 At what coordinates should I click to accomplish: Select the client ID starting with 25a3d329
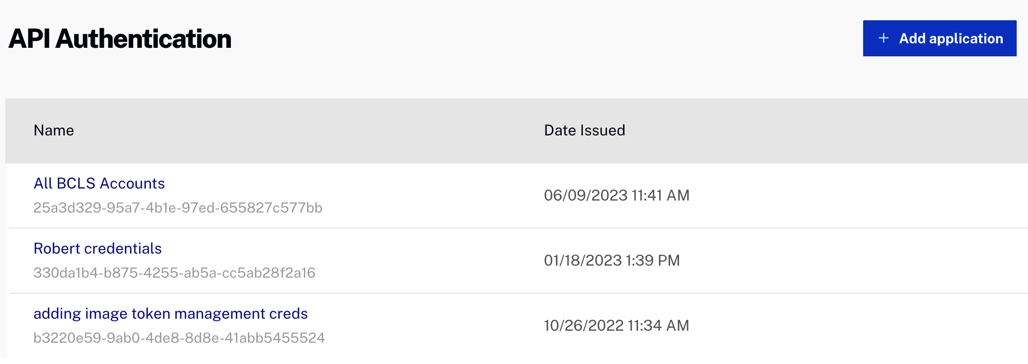coord(178,208)
